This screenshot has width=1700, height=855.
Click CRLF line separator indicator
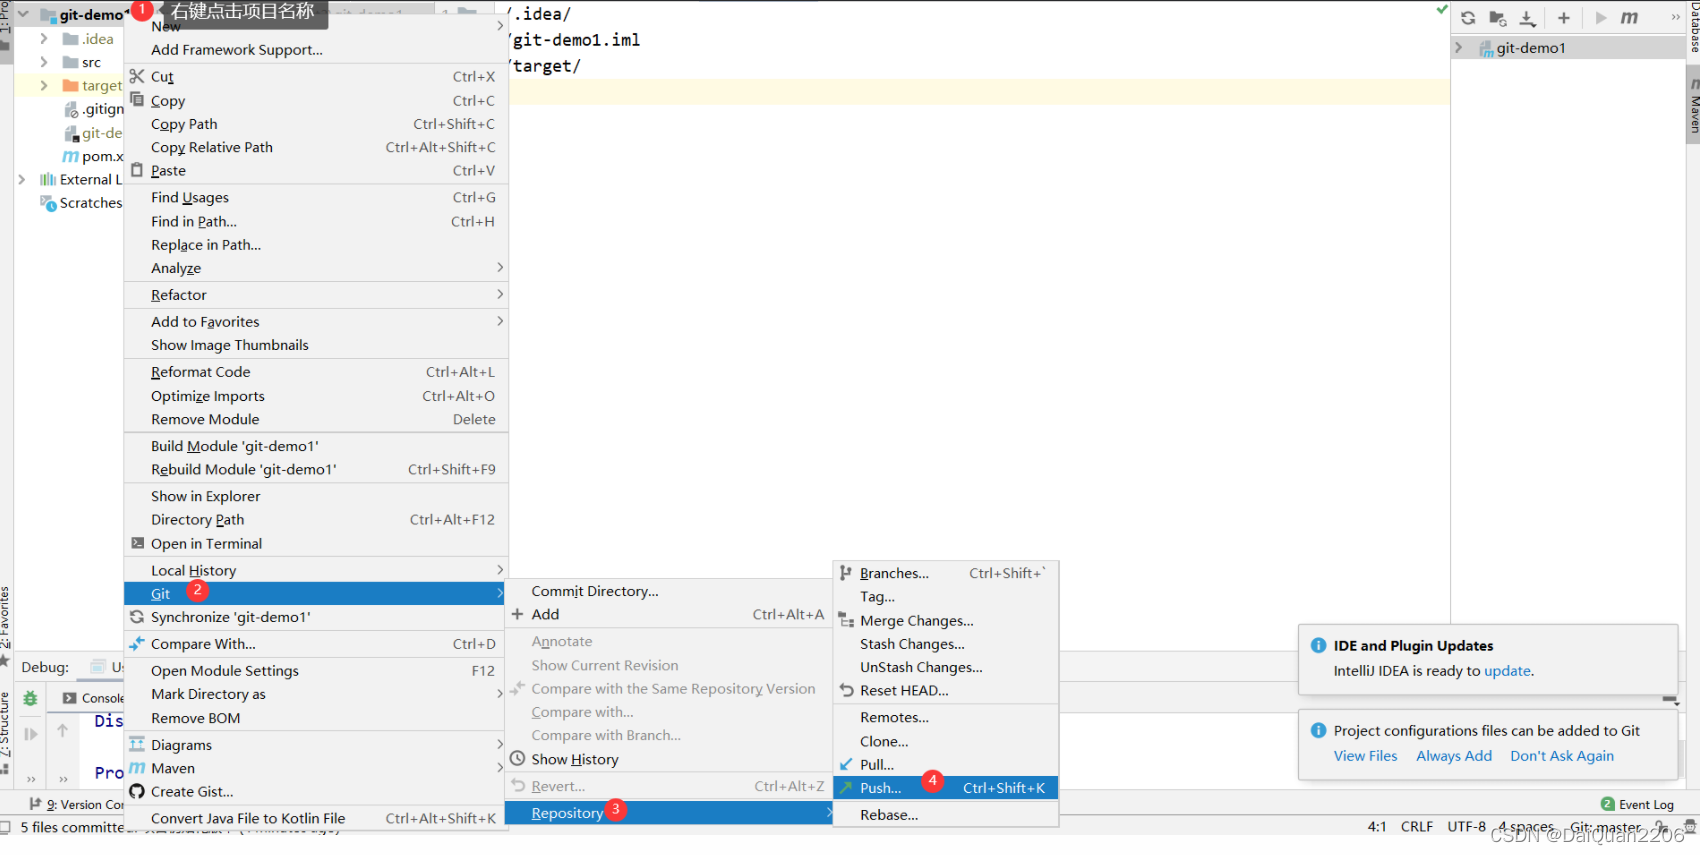(1417, 827)
